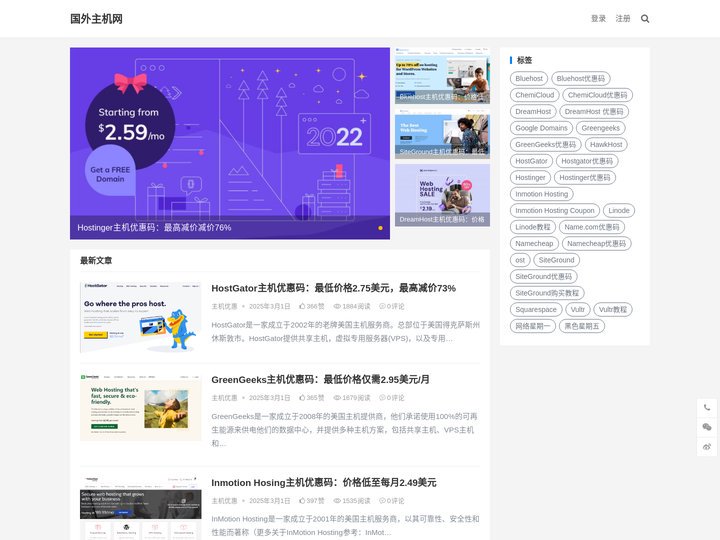The image size is (720, 540).
Task: Open Bluehost coupon thumbnail beside banner
Action: tap(442, 75)
